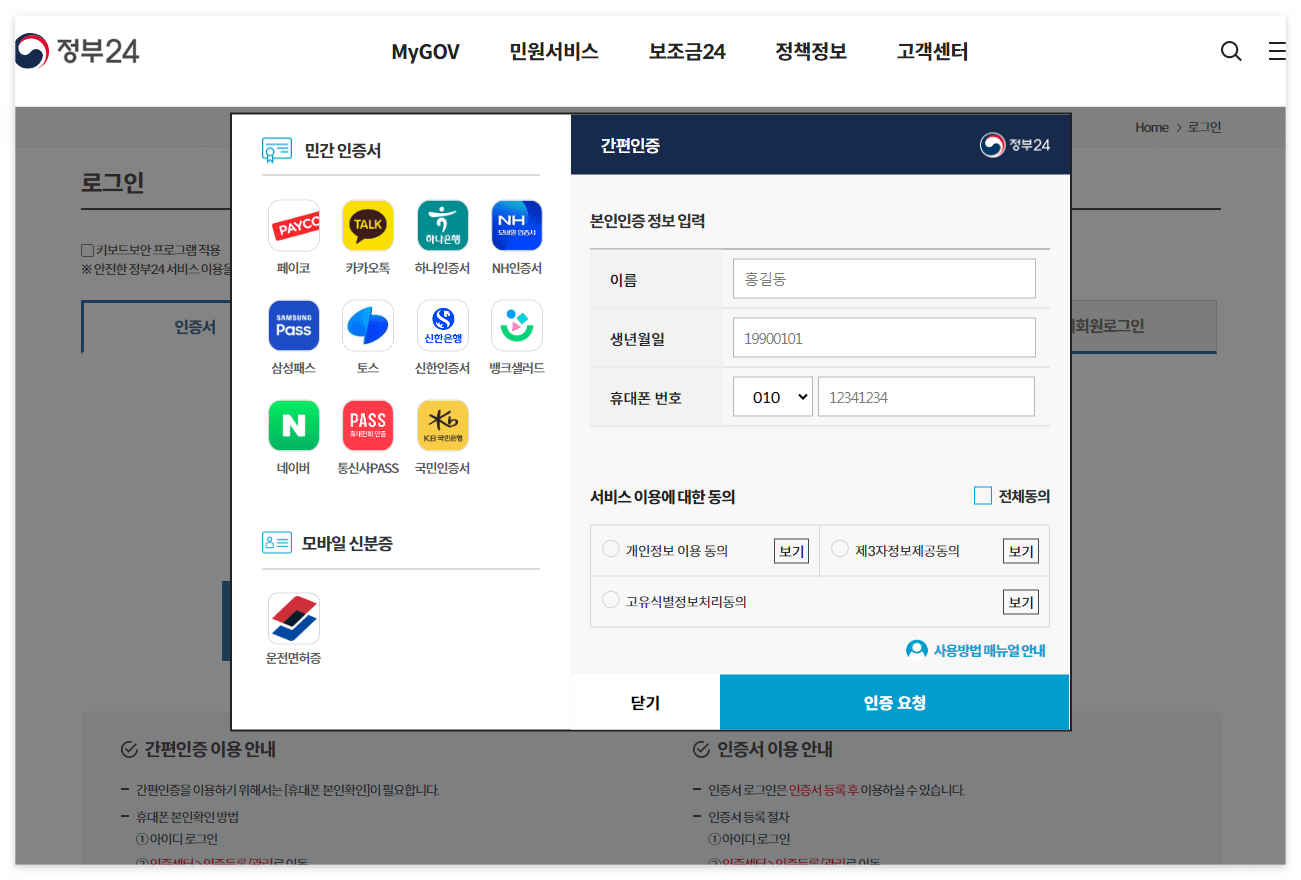Open 민원서비스 menu
Viewport: 1301px width, 880px height.
click(x=554, y=52)
